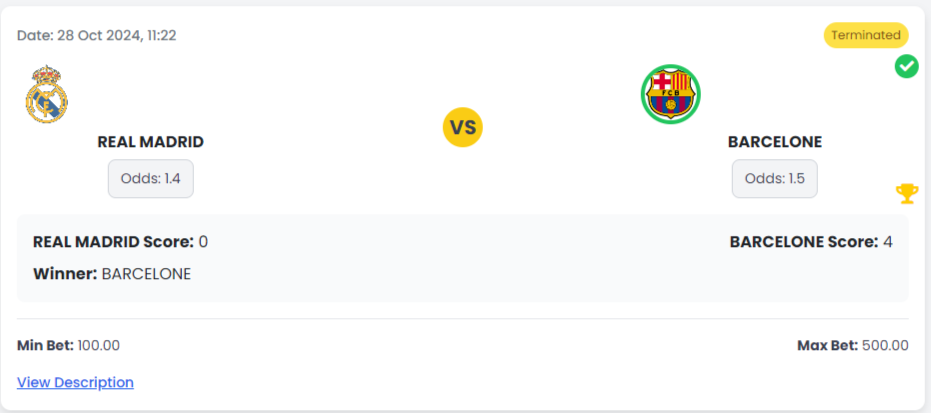Image resolution: width=931 pixels, height=413 pixels.
Task: Select the Odds: 1.4 button
Action: click(x=150, y=179)
